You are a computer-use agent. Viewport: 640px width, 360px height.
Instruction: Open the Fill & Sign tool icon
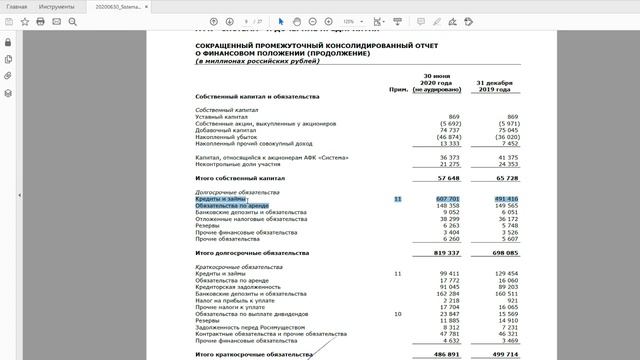point(453,22)
